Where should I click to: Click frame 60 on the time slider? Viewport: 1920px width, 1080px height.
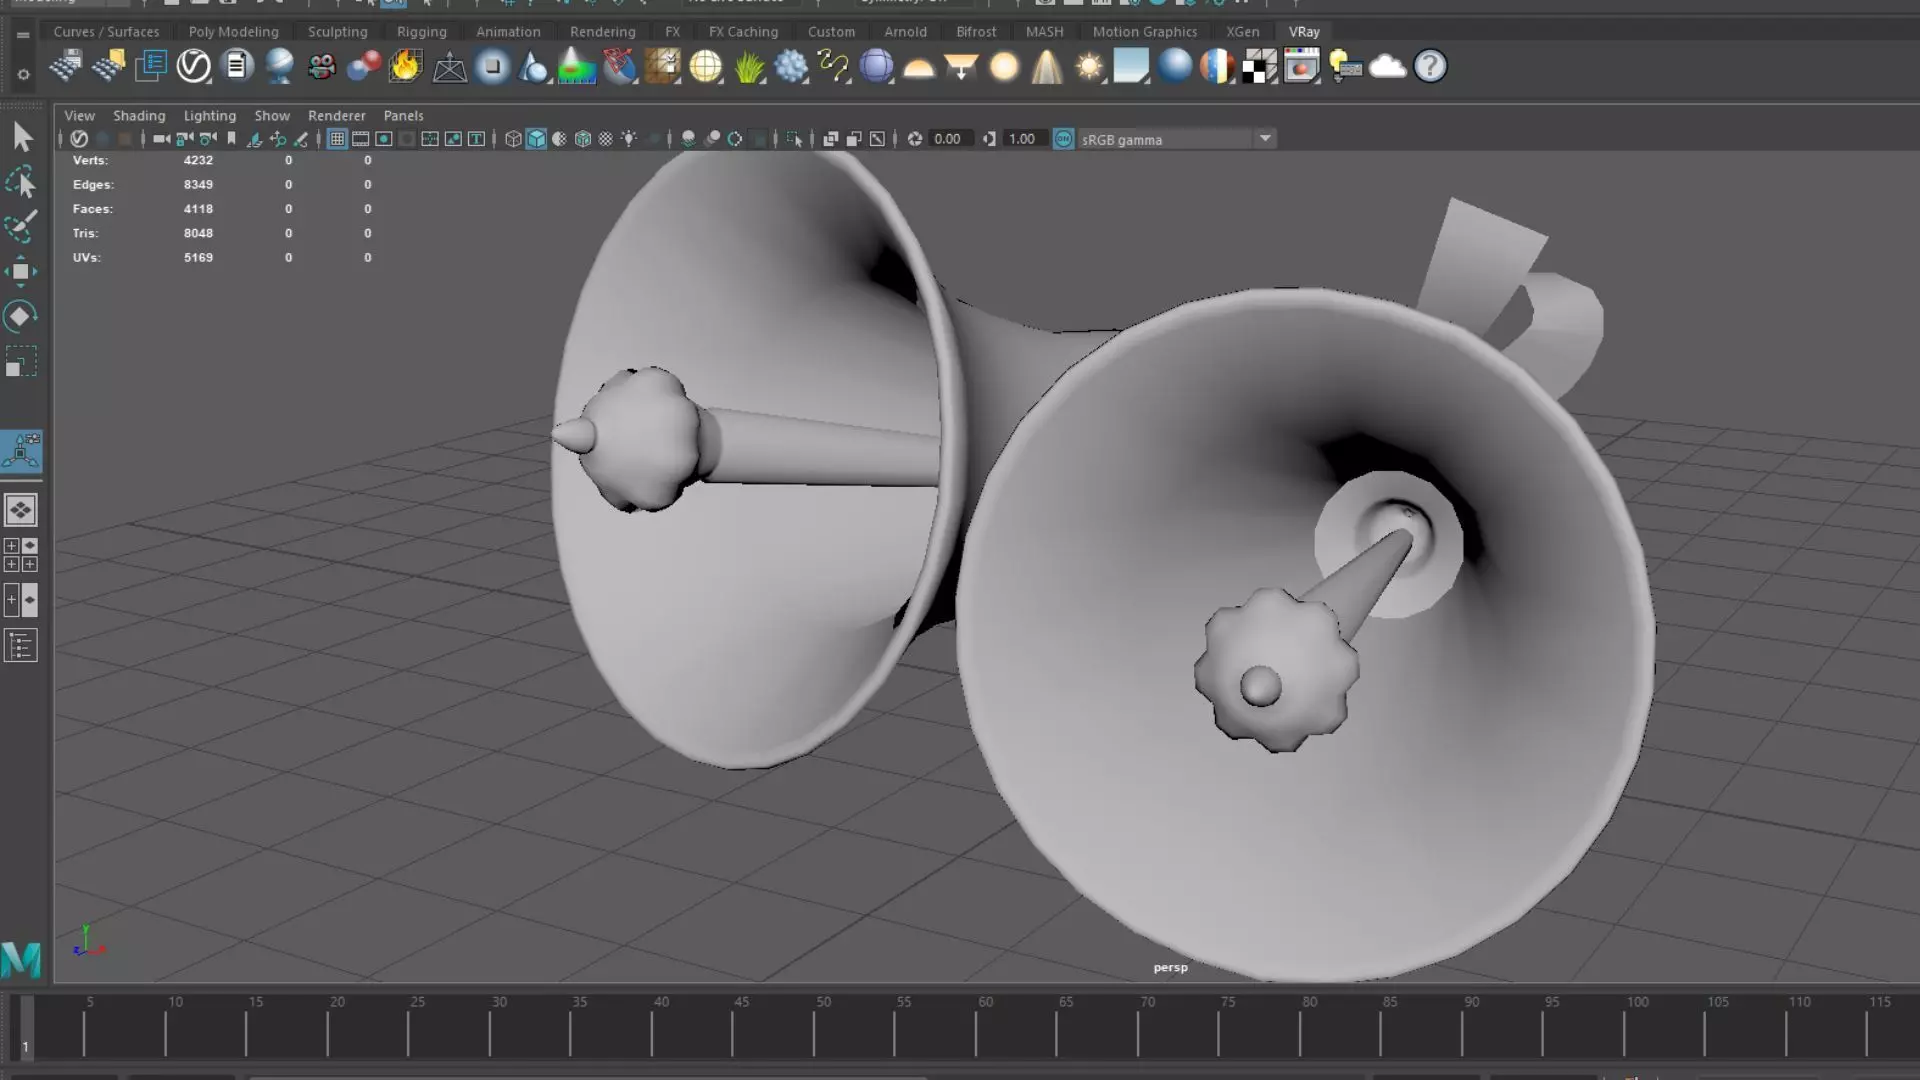point(978,1030)
